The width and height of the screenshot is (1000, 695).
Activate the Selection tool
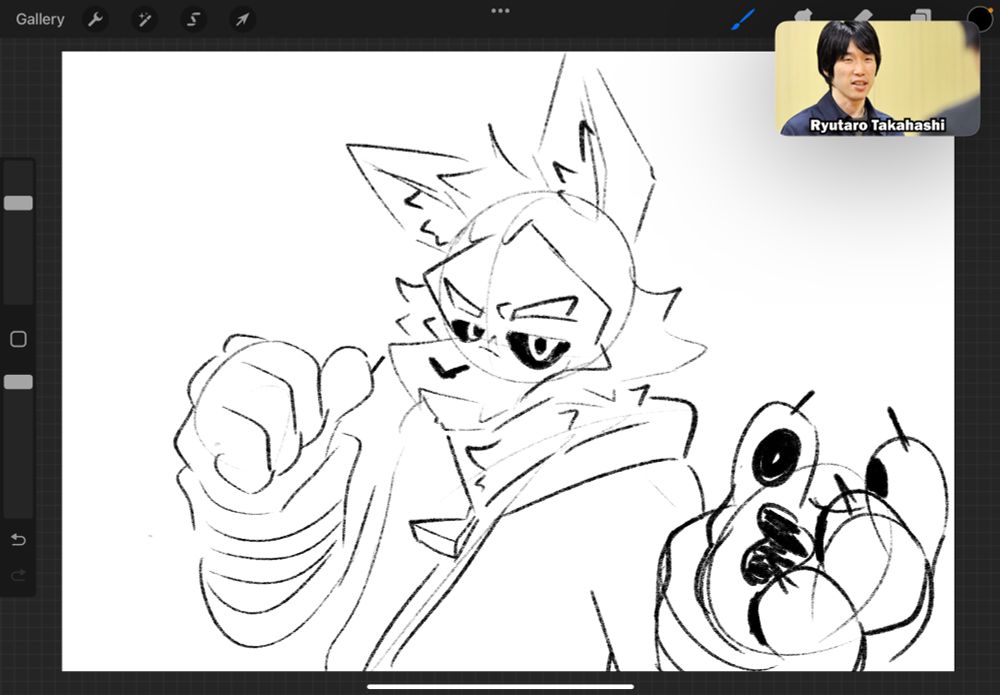tap(193, 20)
